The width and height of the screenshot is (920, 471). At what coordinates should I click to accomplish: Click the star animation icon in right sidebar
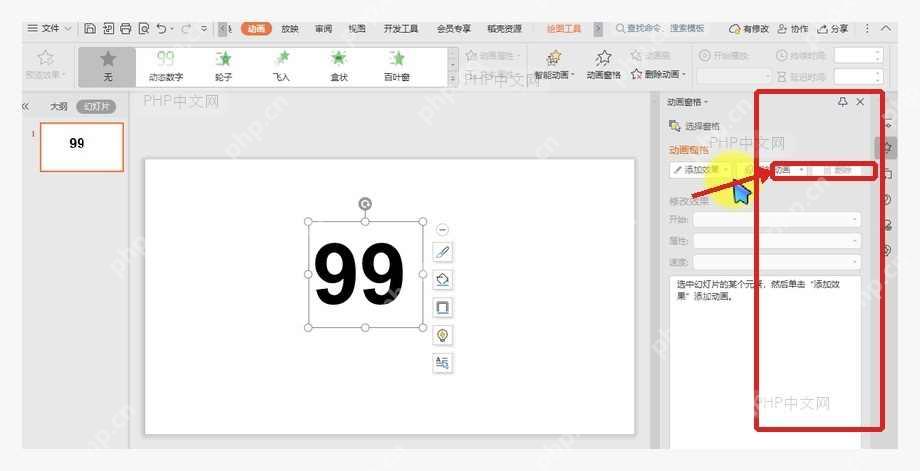click(x=888, y=147)
